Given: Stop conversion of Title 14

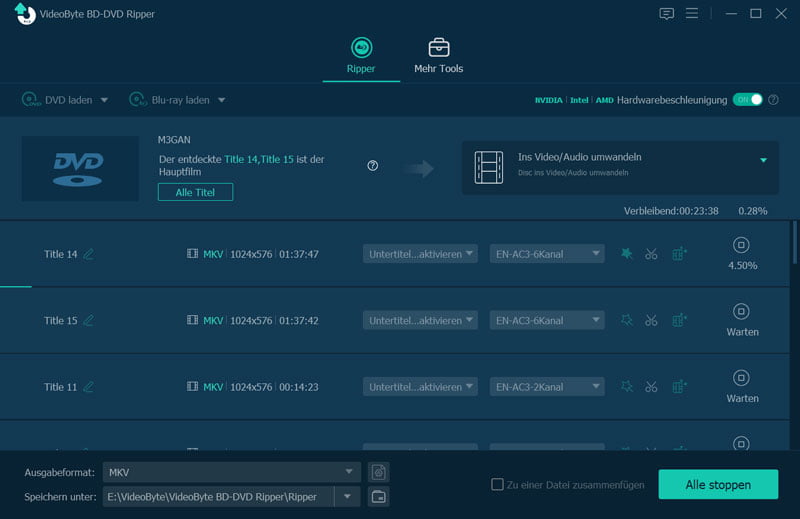Looking at the screenshot, I should [x=742, y=245].
